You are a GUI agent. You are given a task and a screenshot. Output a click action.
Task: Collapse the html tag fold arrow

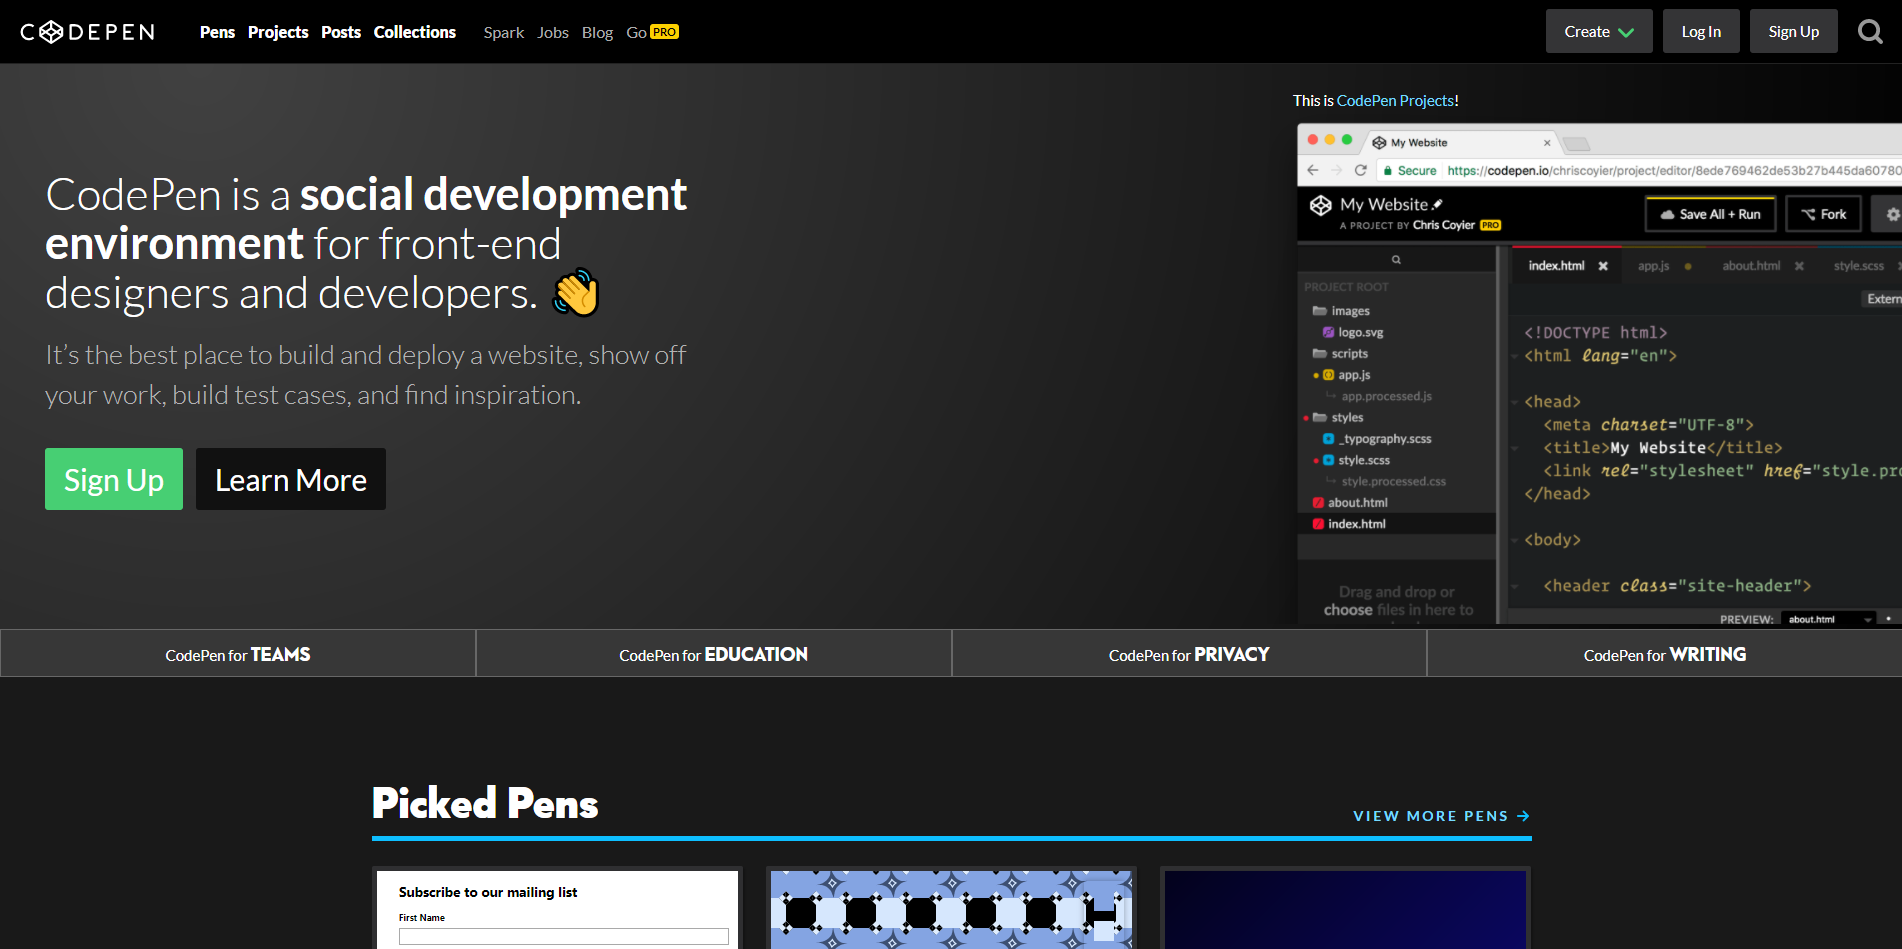pyautogui.click(x=1514, y=356)
